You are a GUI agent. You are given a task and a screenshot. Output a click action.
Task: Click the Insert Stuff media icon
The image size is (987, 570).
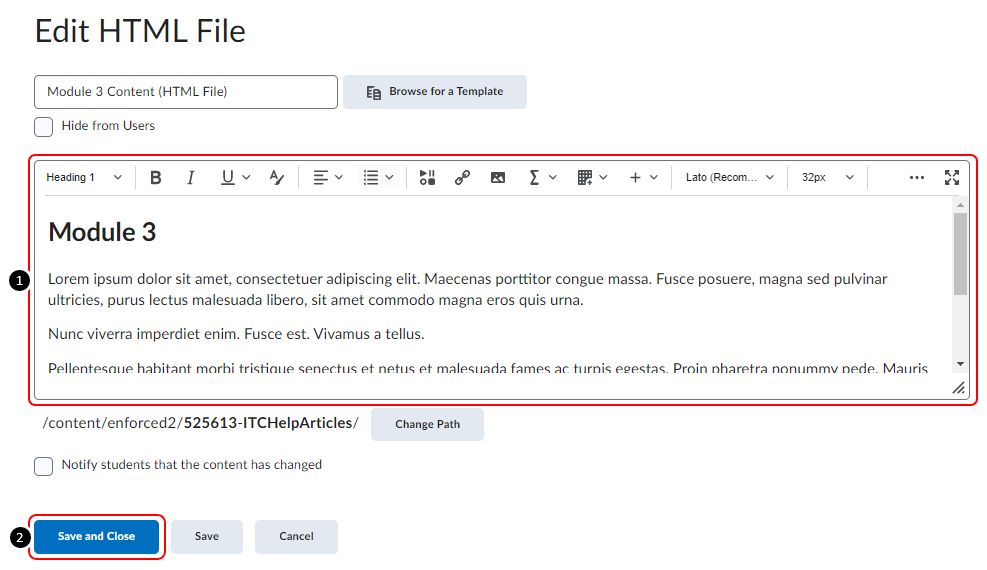(427, 177)
